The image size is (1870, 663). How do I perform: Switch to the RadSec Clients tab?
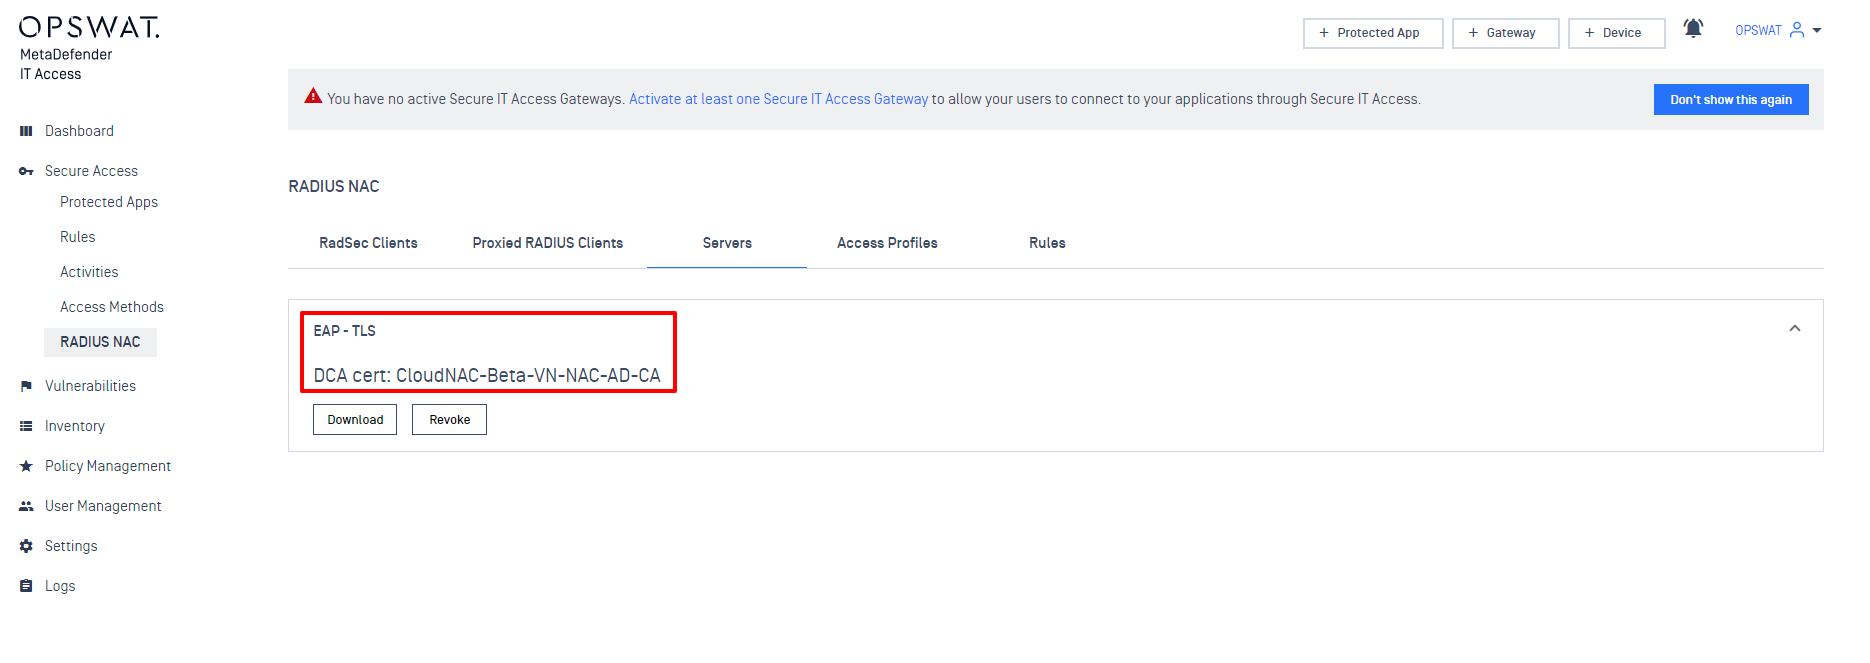point(368,243)
